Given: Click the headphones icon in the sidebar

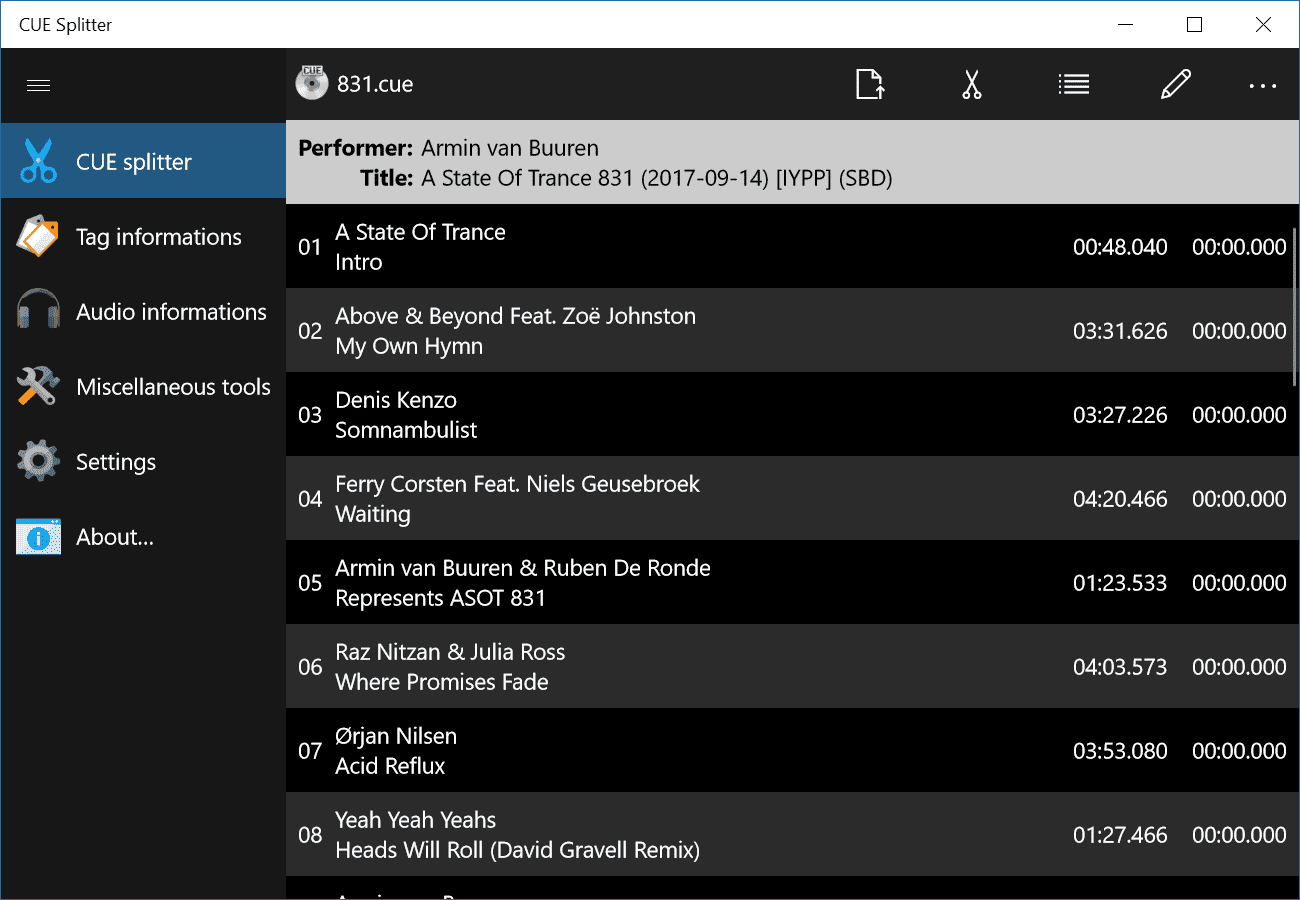Looking at the screenshot, I should (38, 311).
